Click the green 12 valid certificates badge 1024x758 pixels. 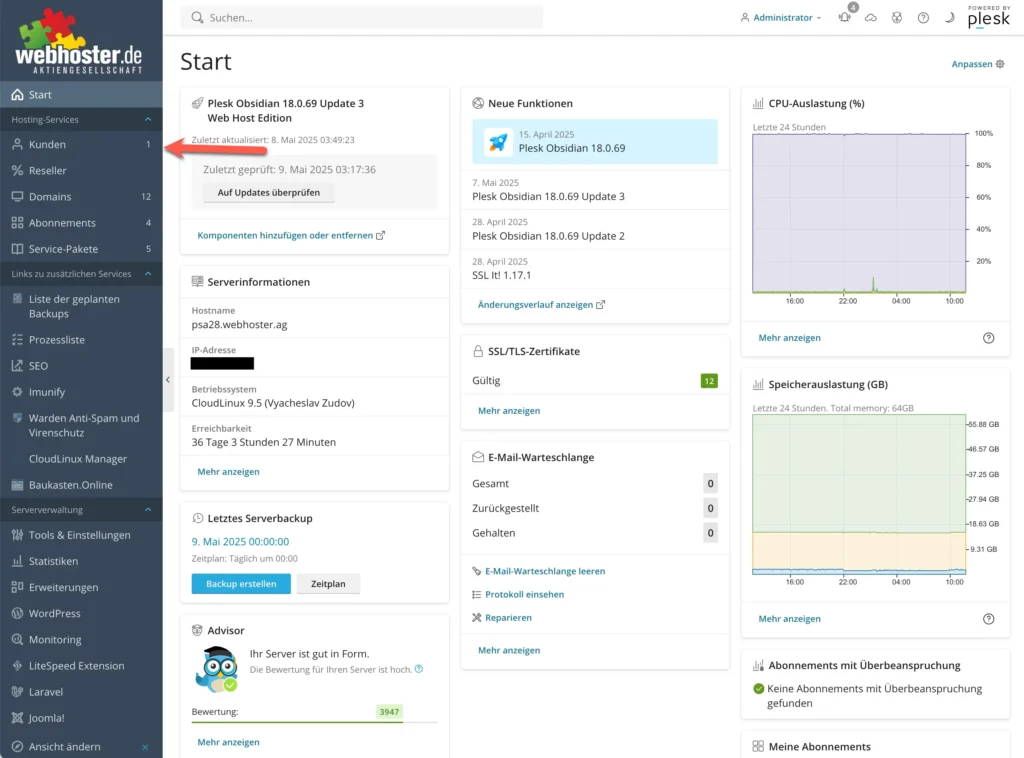point(709,381)
